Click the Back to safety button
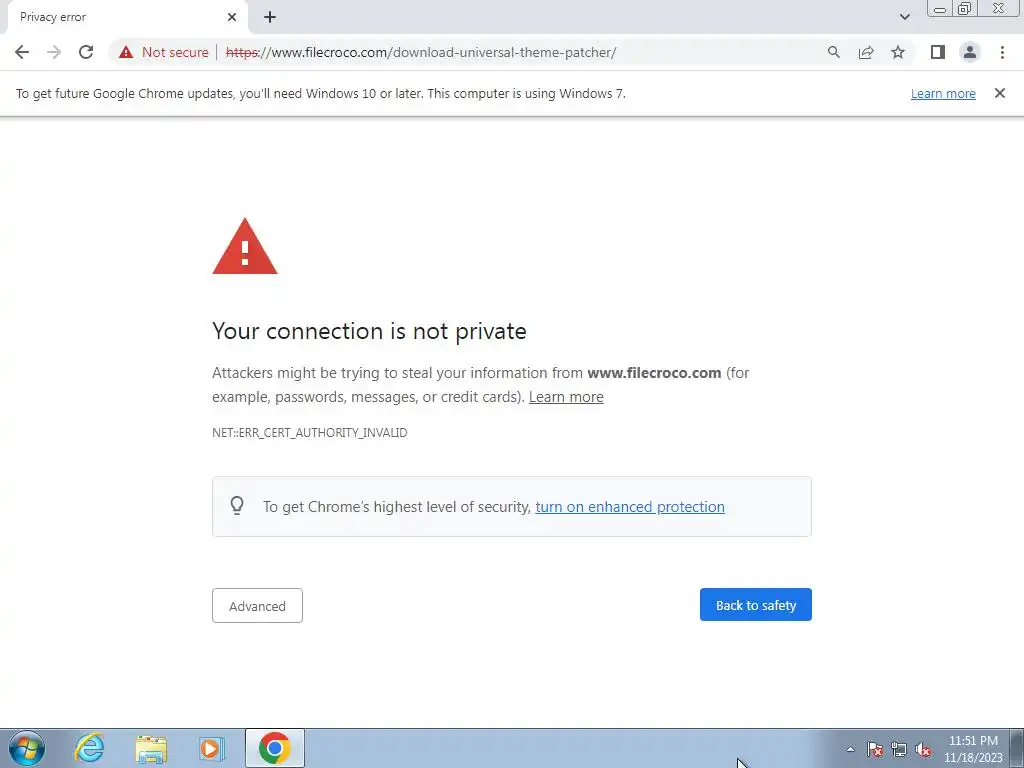This screenshot has height=768, width=1024. [756, 605]
